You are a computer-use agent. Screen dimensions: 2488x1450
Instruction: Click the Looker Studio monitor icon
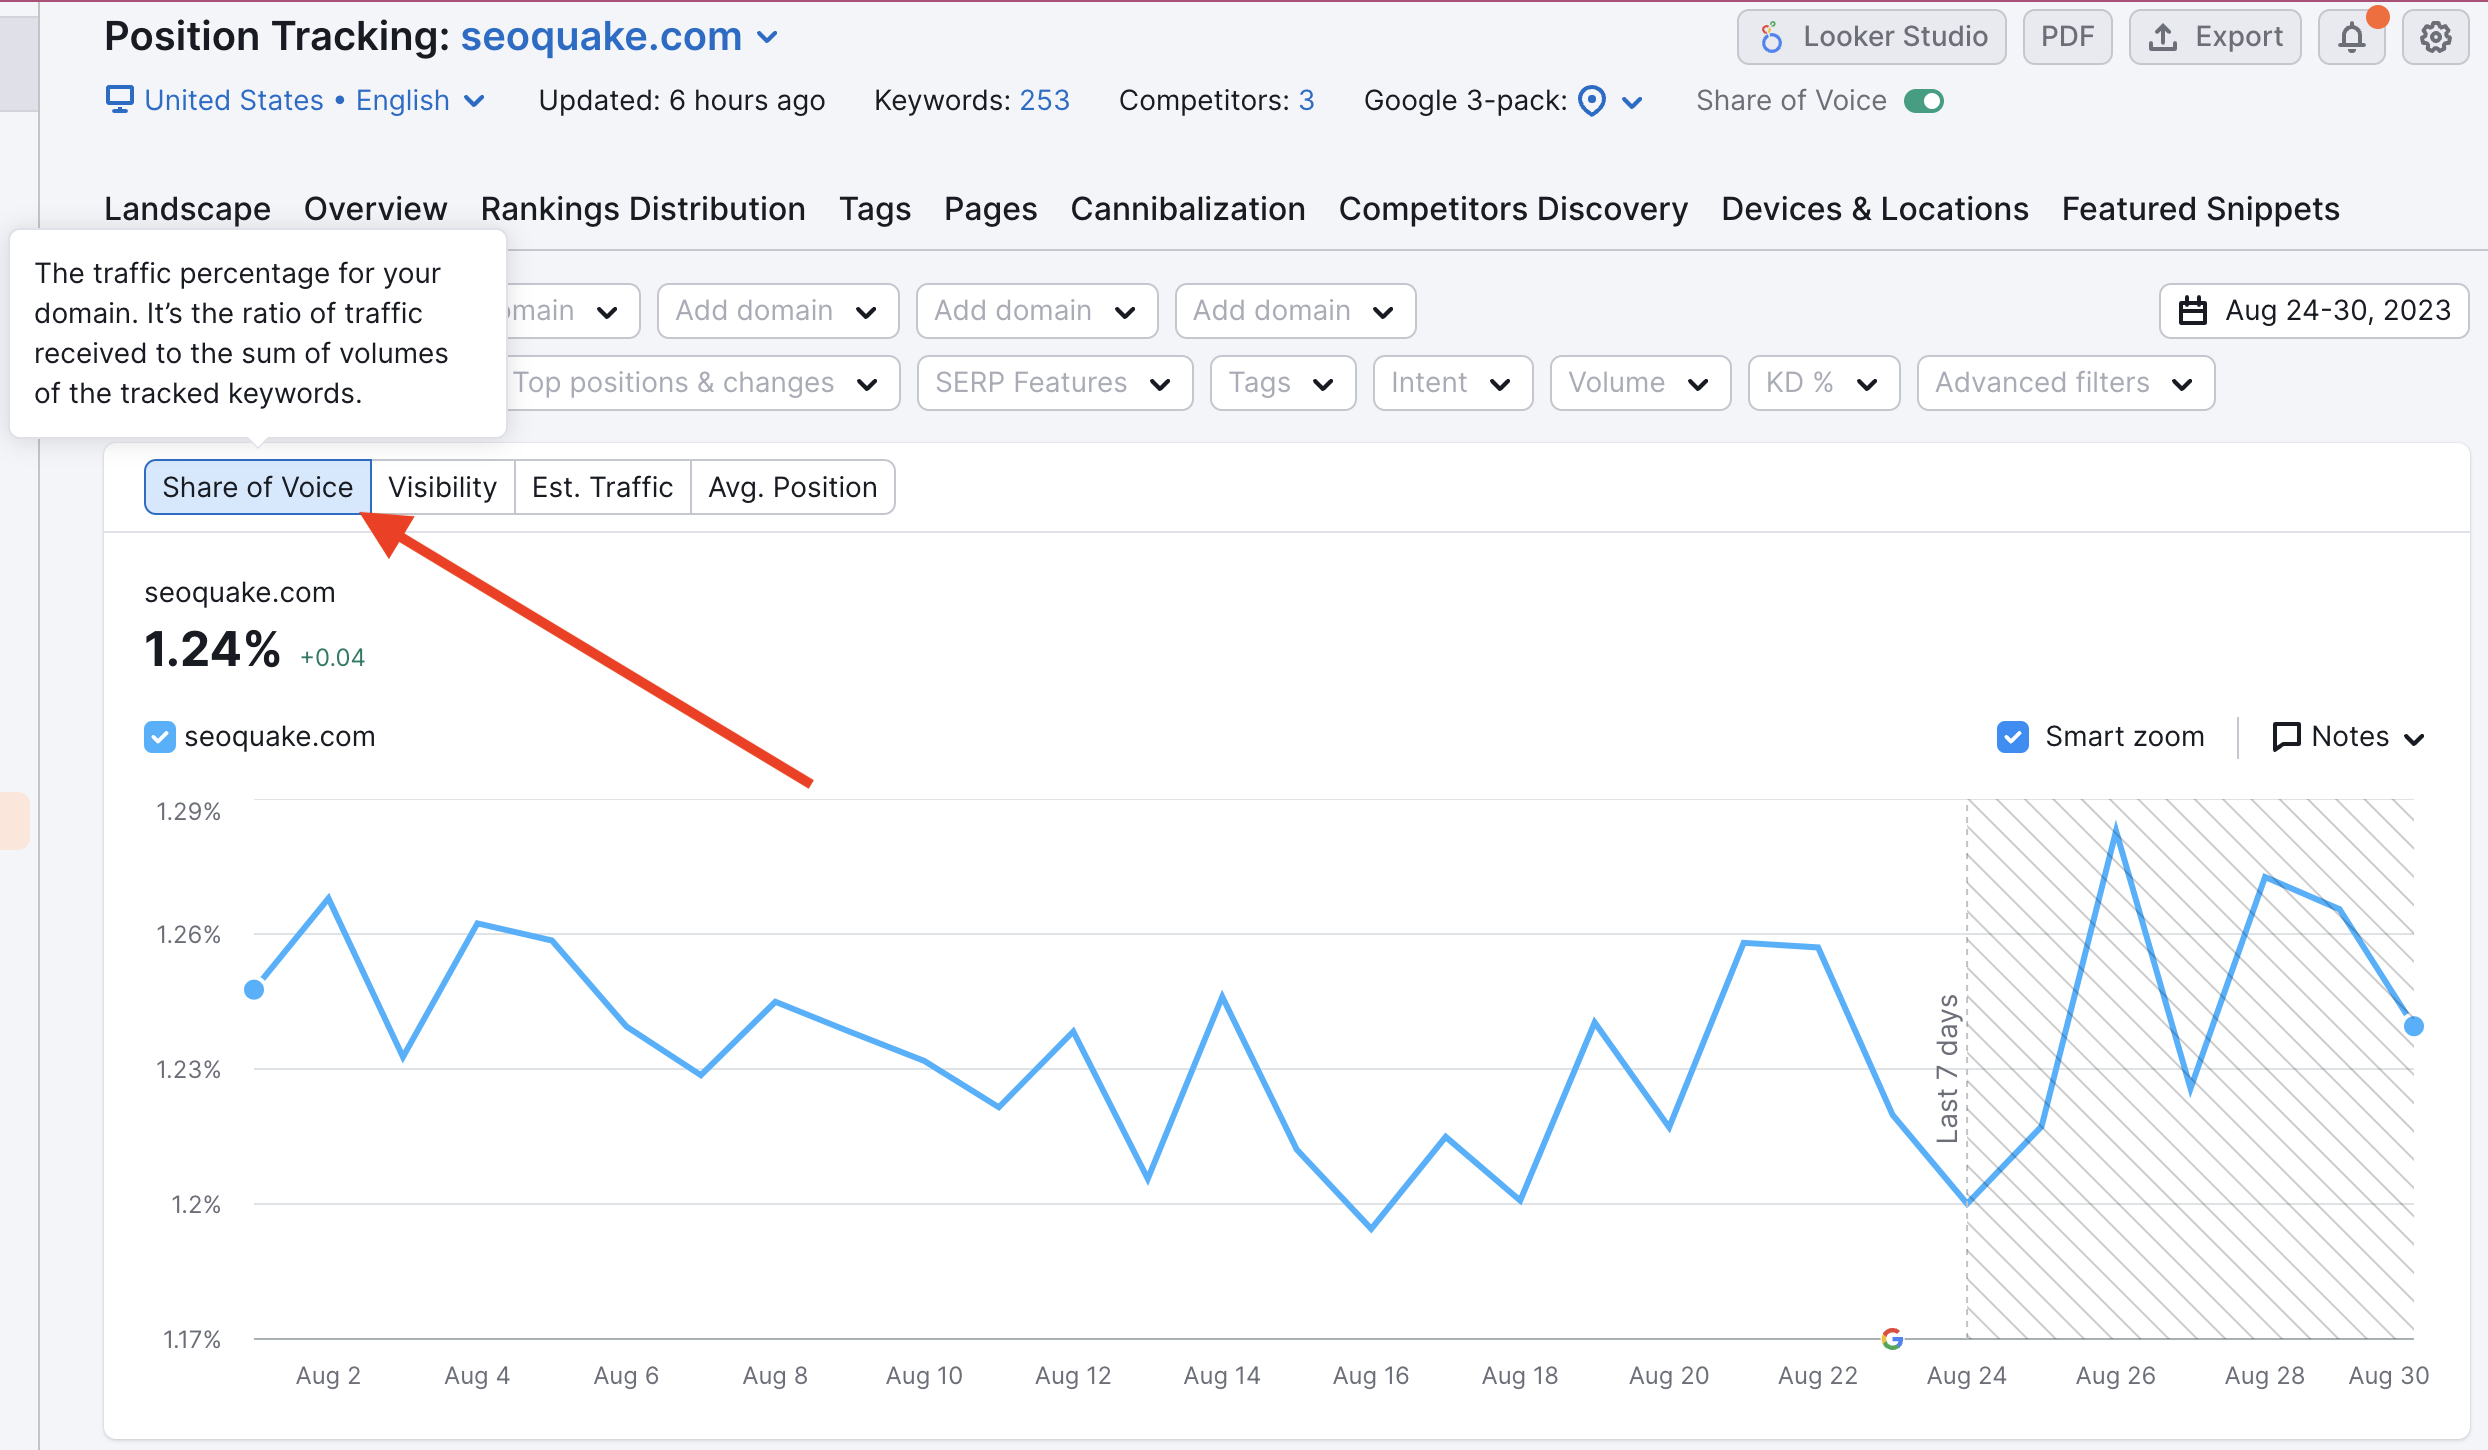[x=1774, y=36]
